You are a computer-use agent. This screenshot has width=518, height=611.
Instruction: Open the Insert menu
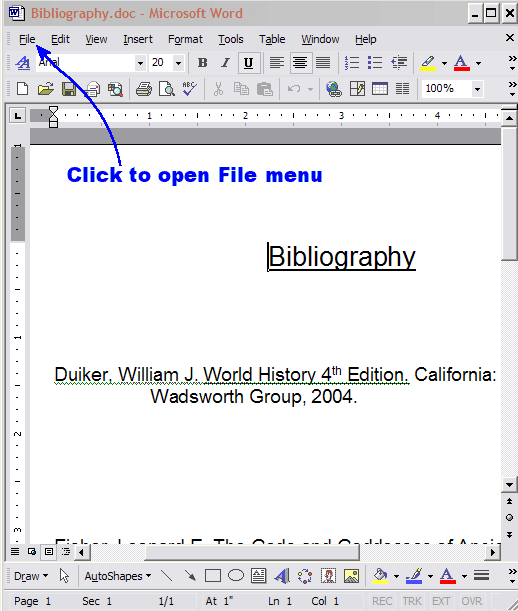point(138,39)
